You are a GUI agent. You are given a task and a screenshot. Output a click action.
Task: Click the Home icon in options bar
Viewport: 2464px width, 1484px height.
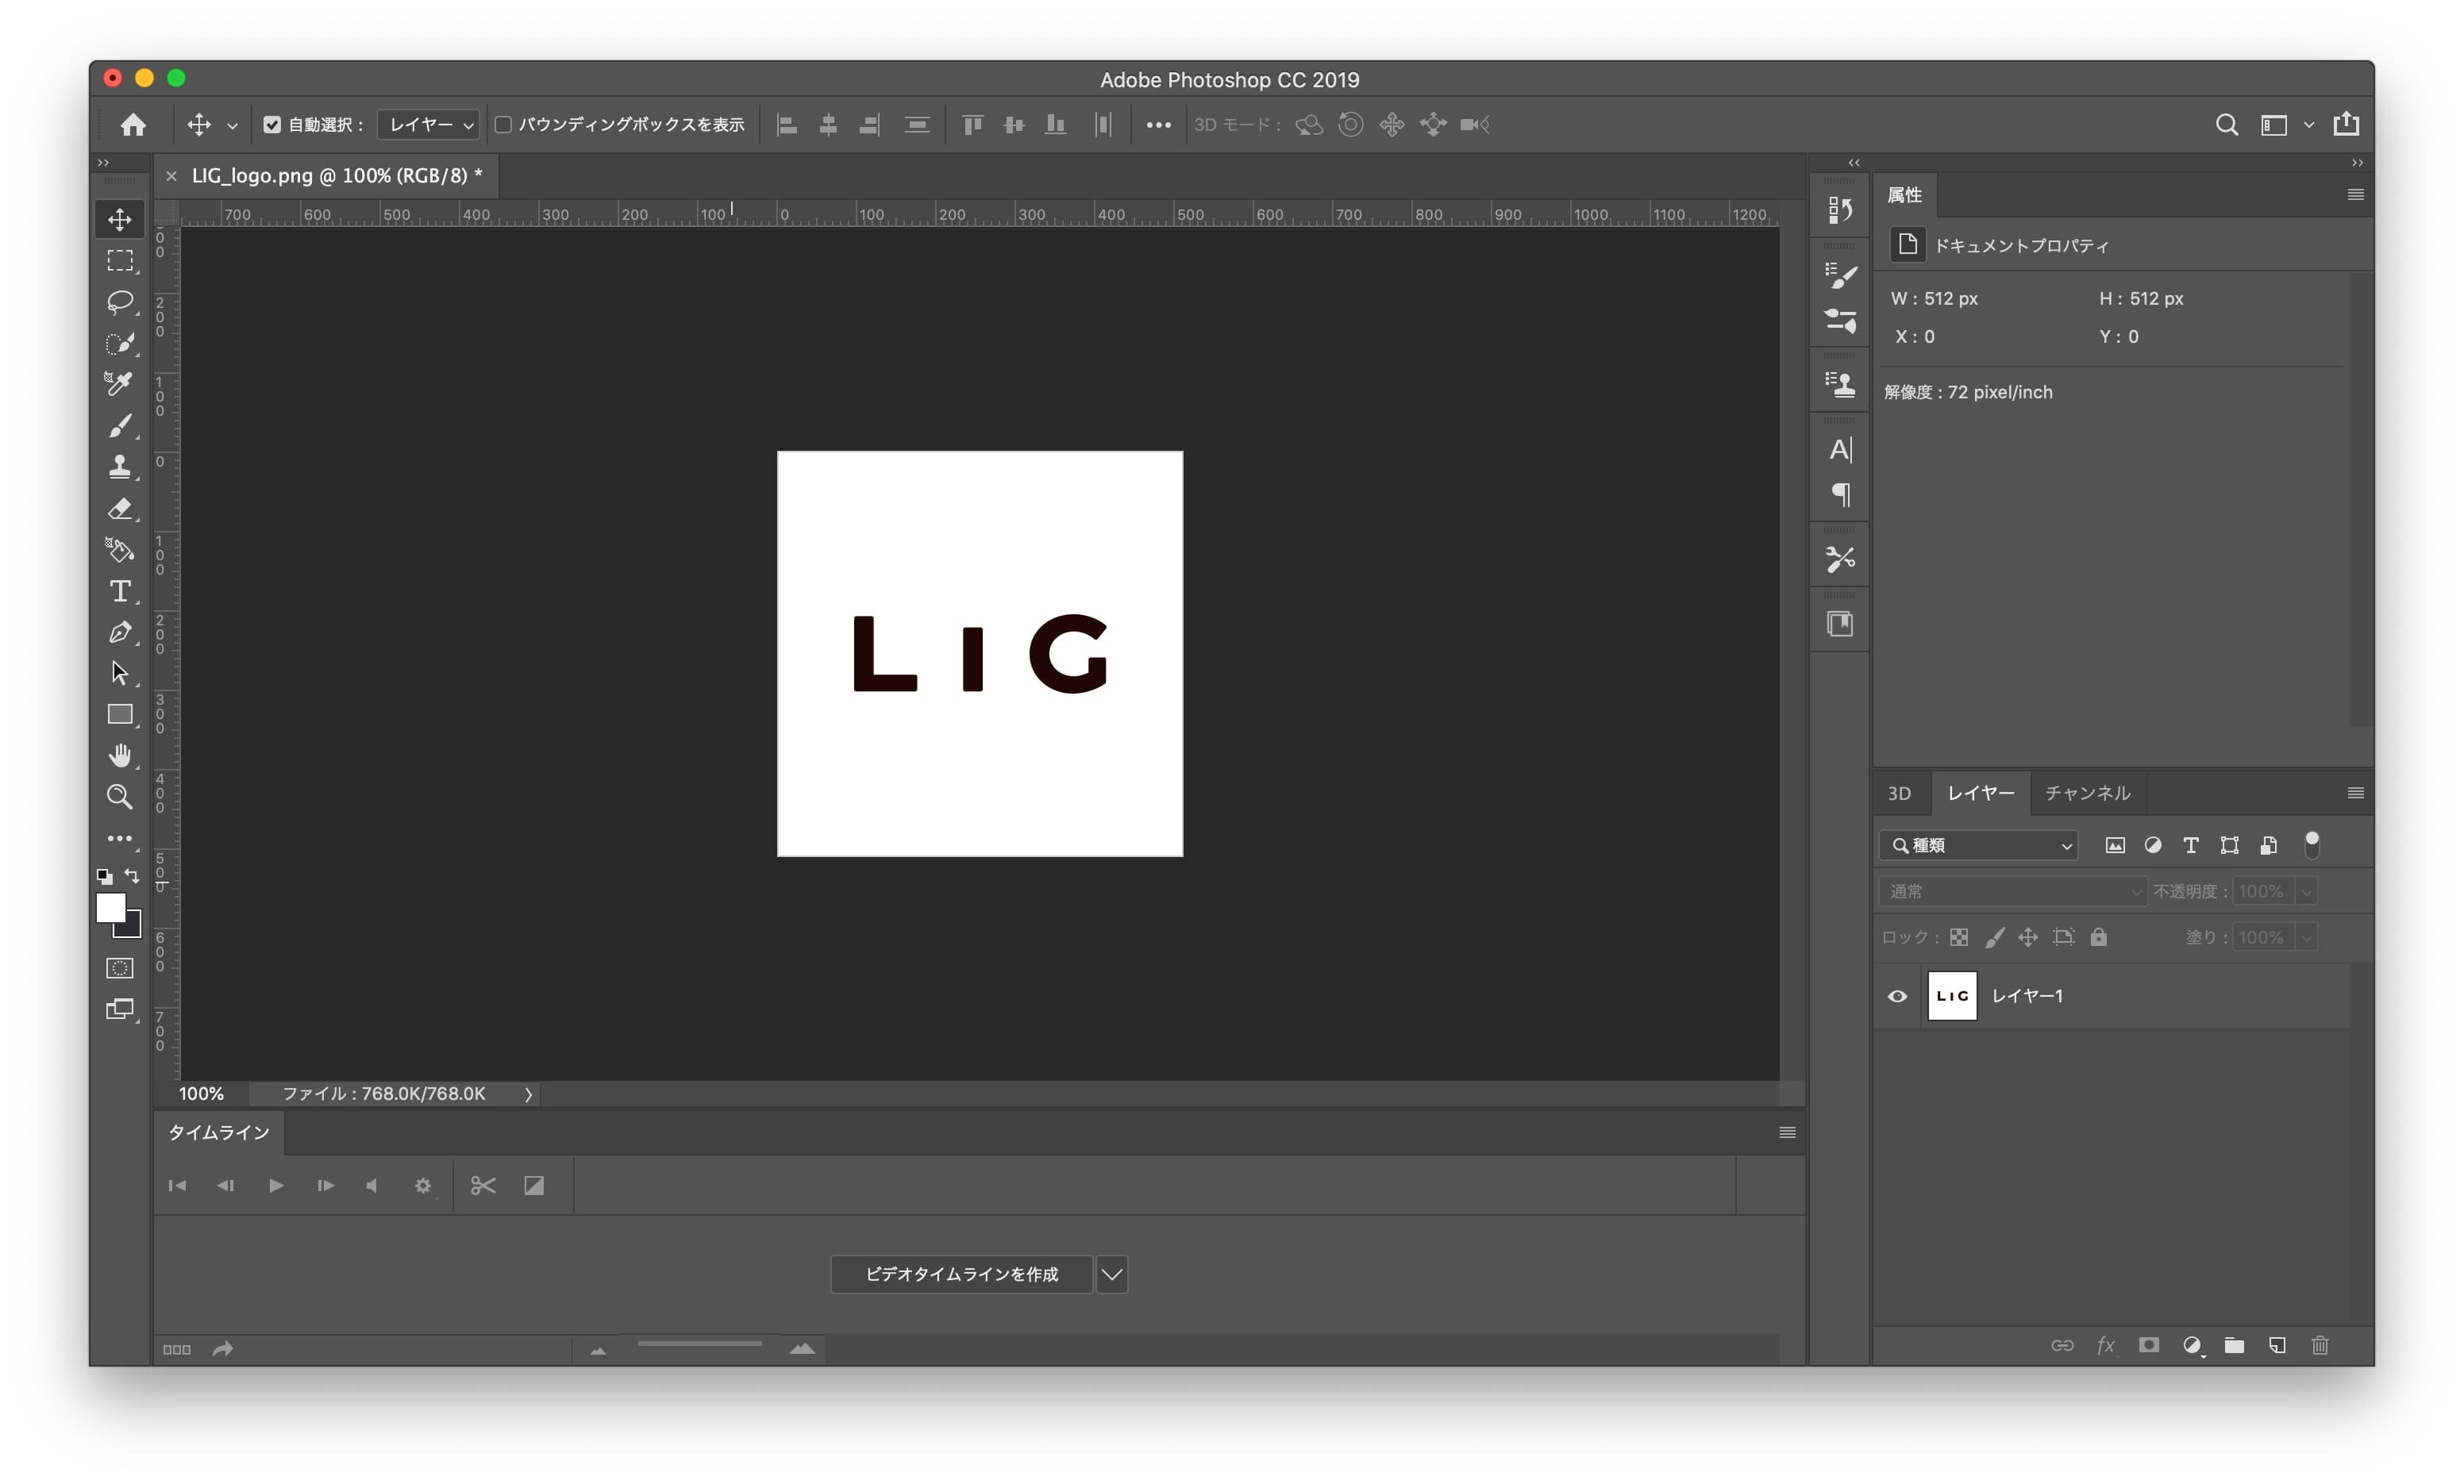(x=133, y=125)
